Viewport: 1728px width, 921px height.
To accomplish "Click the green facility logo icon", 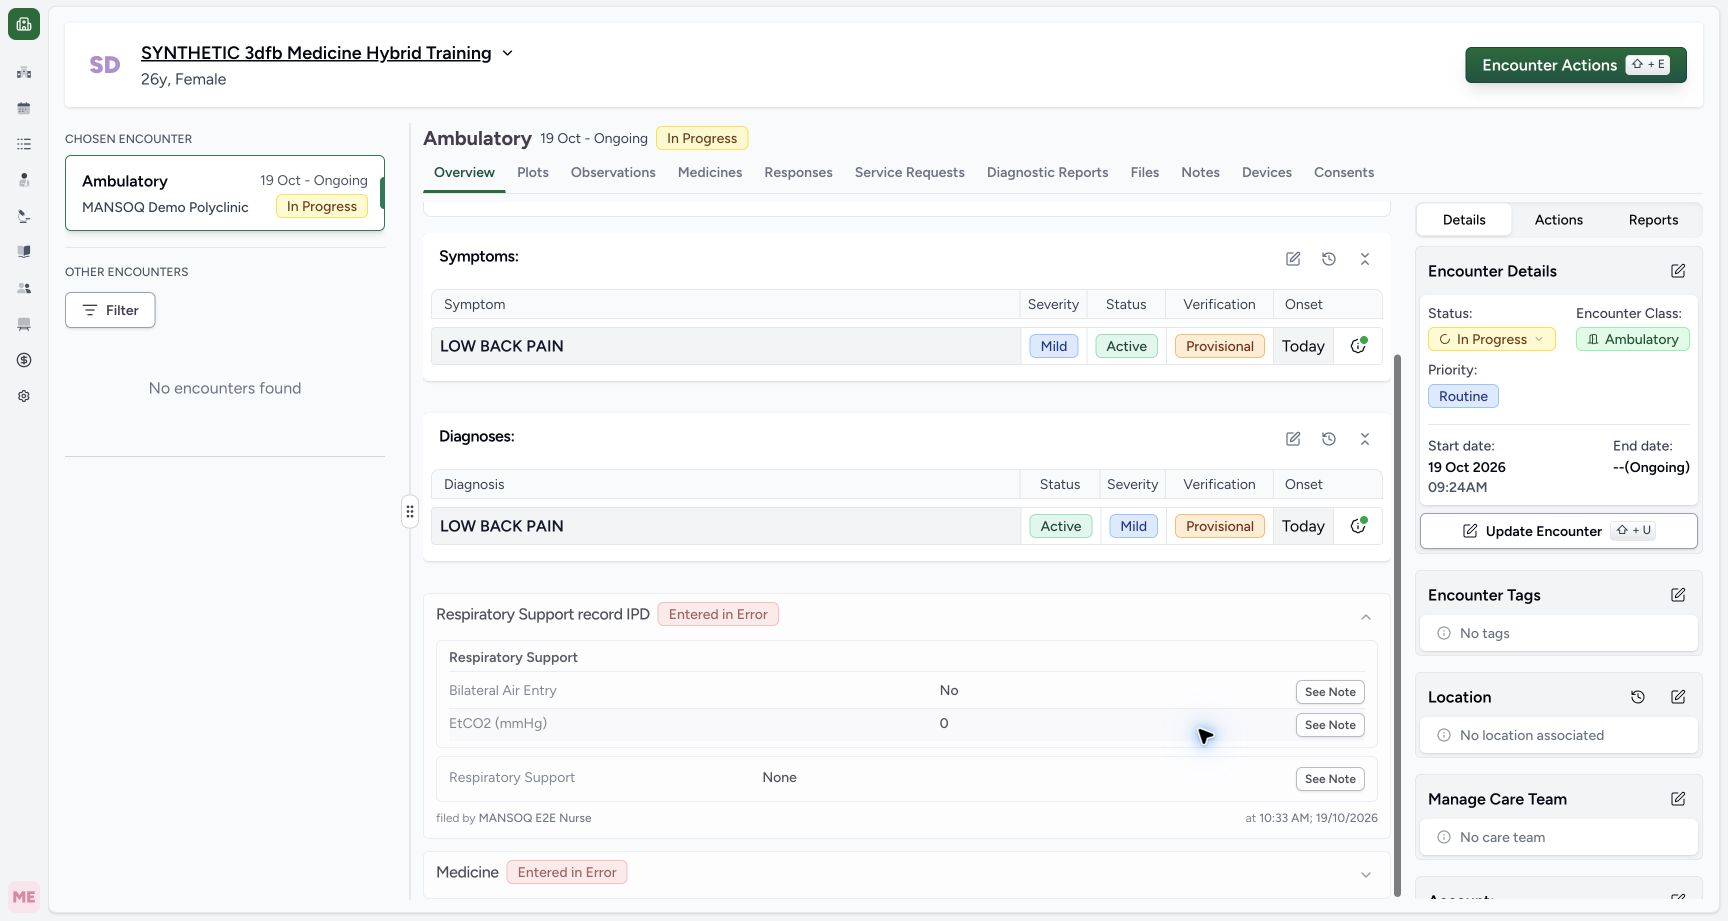I will [24, 24].
